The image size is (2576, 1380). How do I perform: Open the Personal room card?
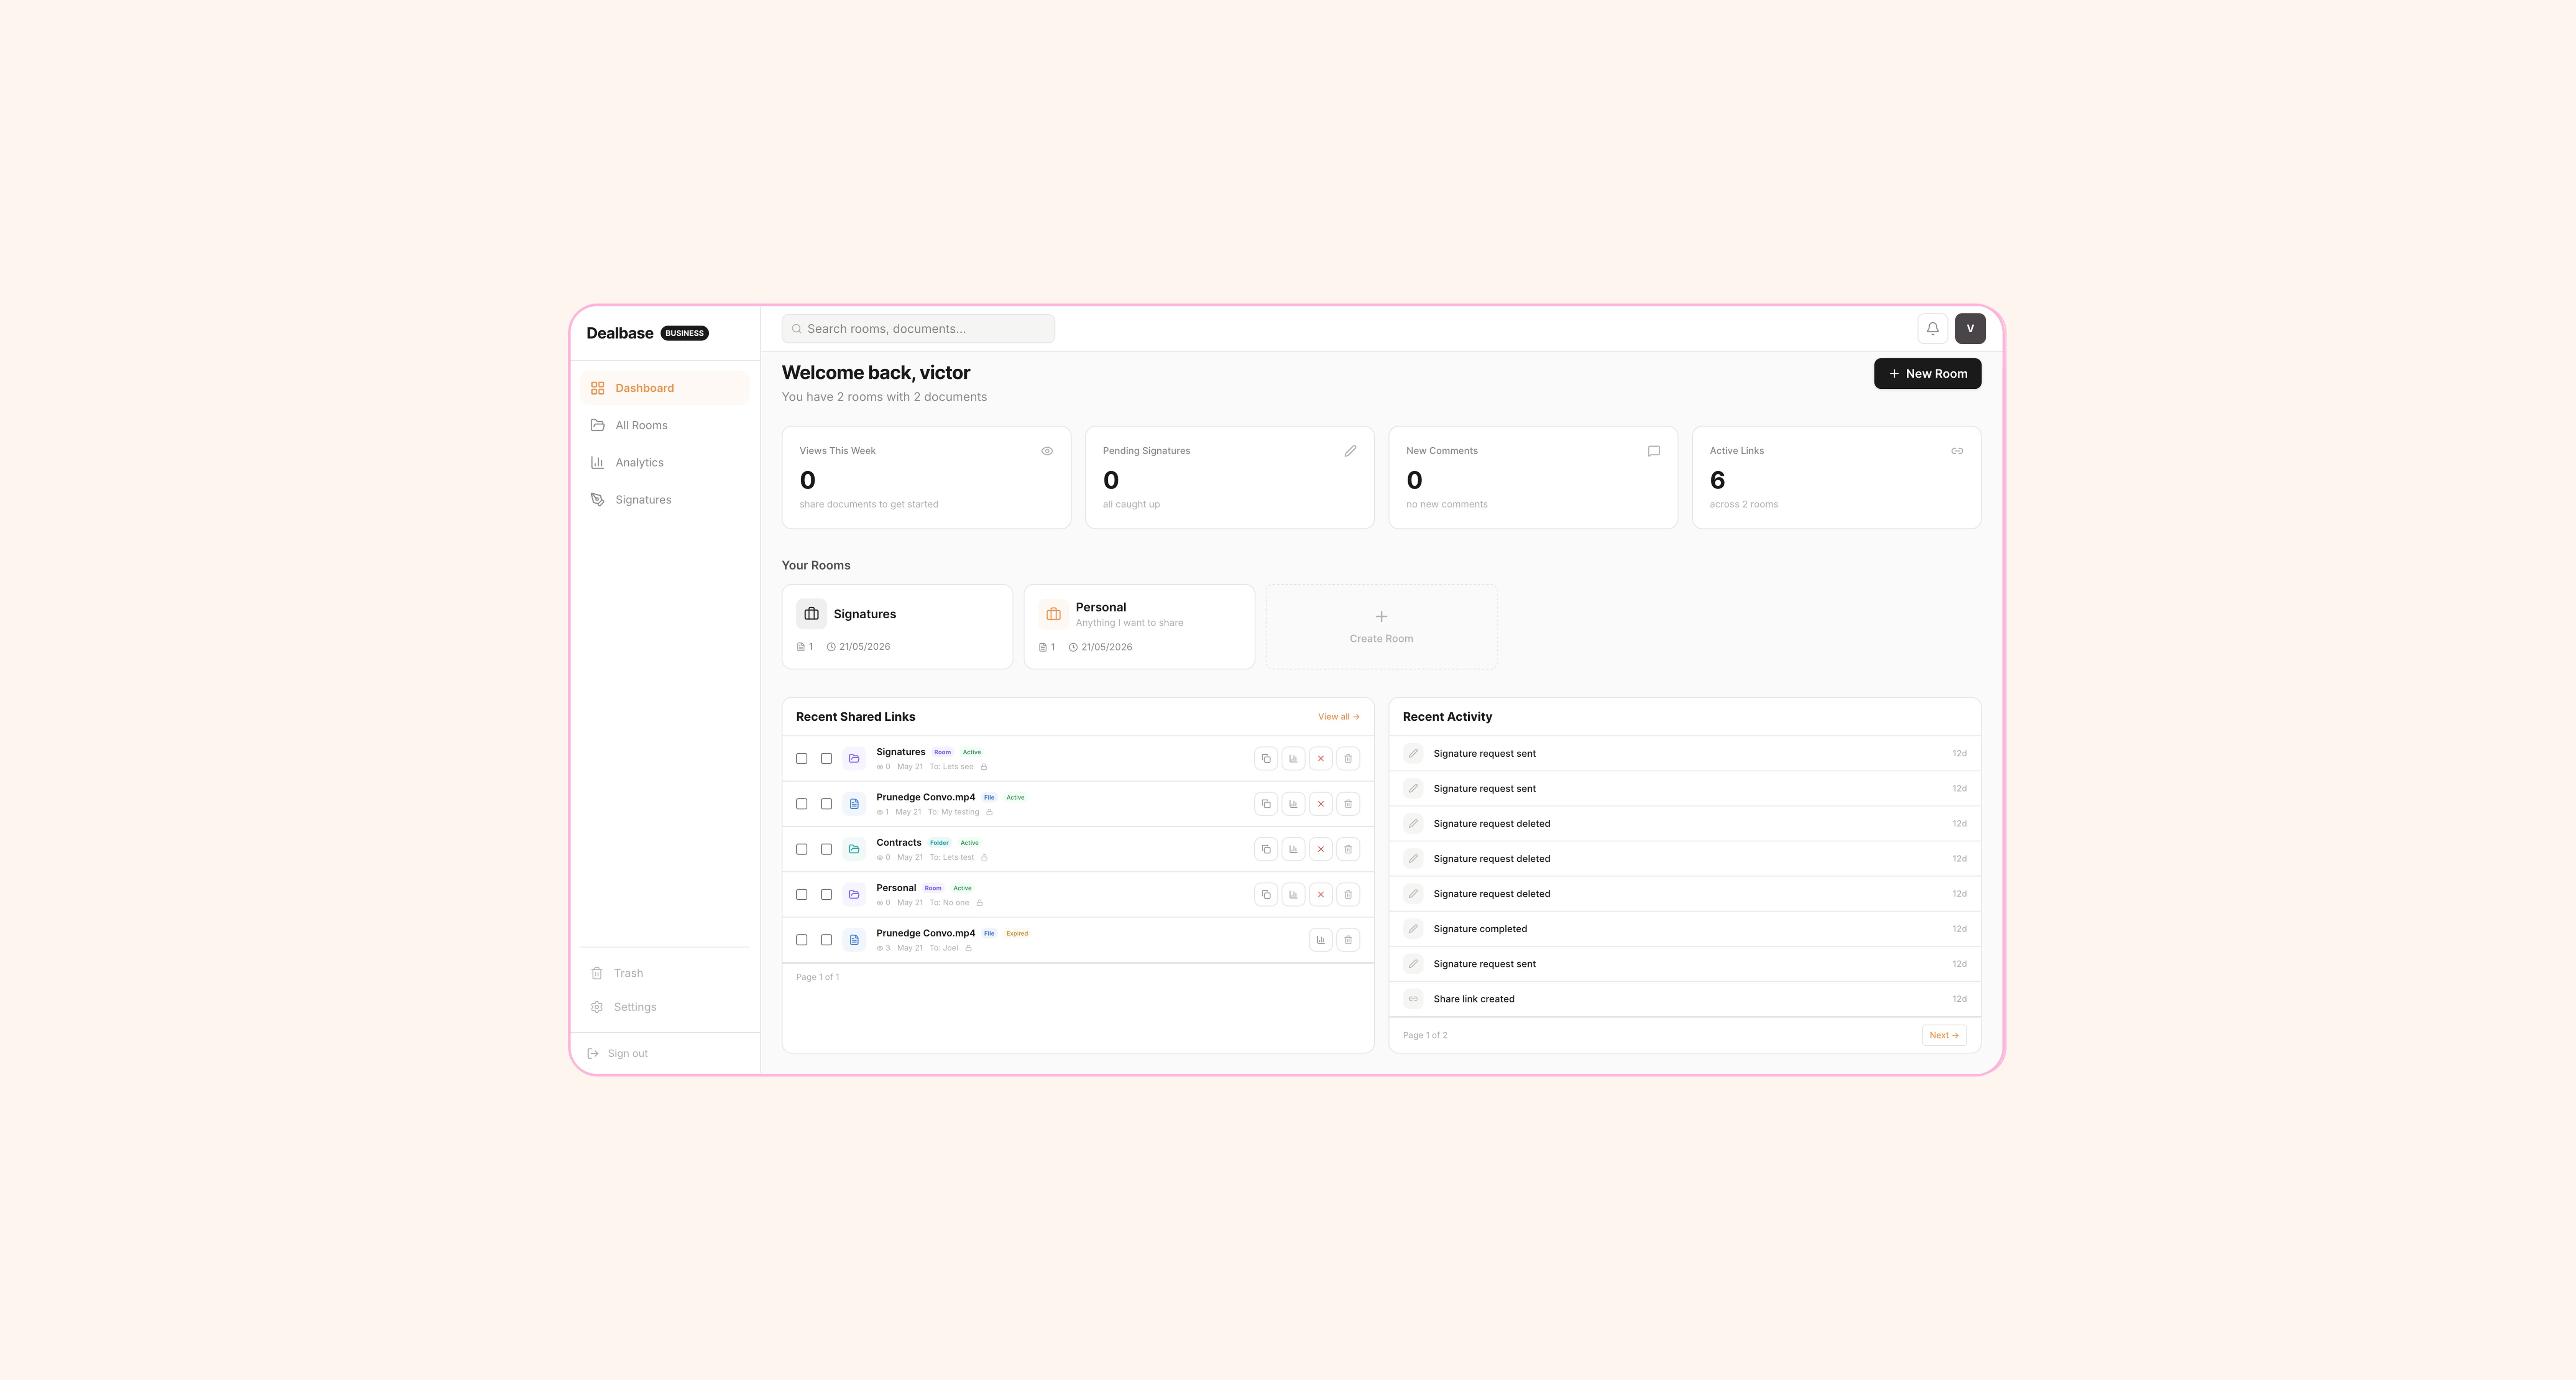1139,627
